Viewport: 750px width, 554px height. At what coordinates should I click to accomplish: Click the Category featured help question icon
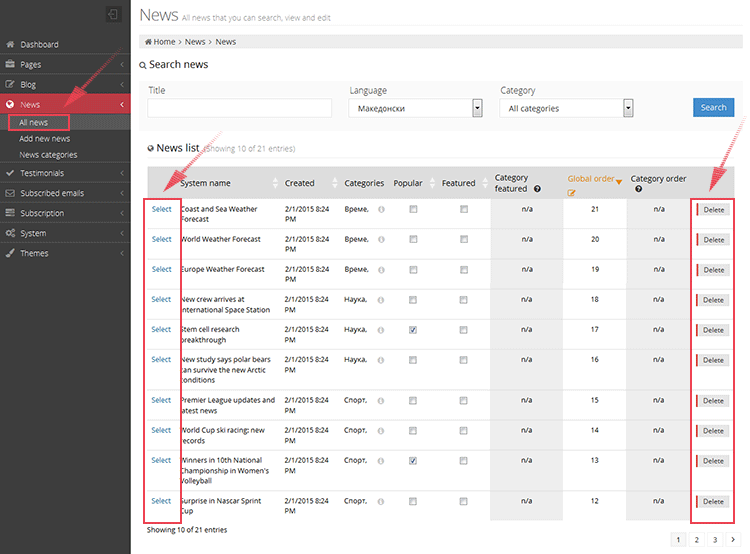click(537, 189)
